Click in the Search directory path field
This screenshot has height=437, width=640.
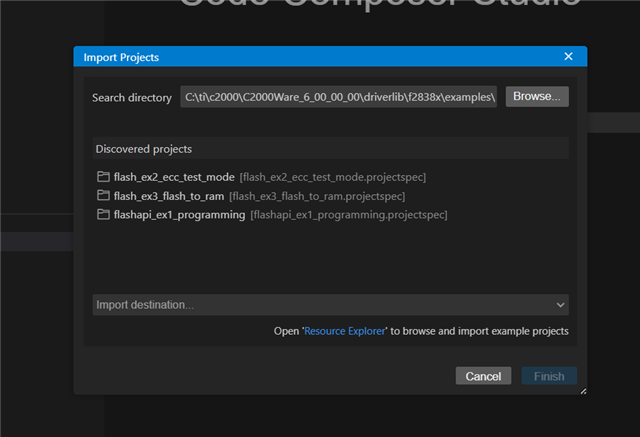(338, 97)
